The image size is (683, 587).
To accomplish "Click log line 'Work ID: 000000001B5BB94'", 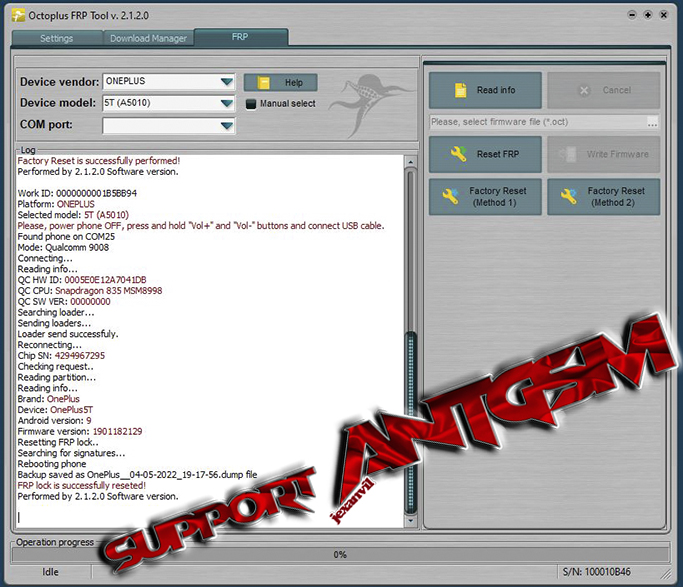I will pos(77,193).
